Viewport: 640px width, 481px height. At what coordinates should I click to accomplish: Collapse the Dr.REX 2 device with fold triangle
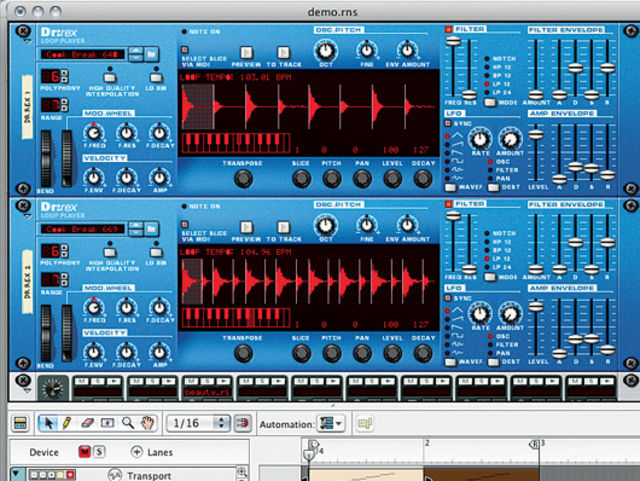[x=27, y=217]
